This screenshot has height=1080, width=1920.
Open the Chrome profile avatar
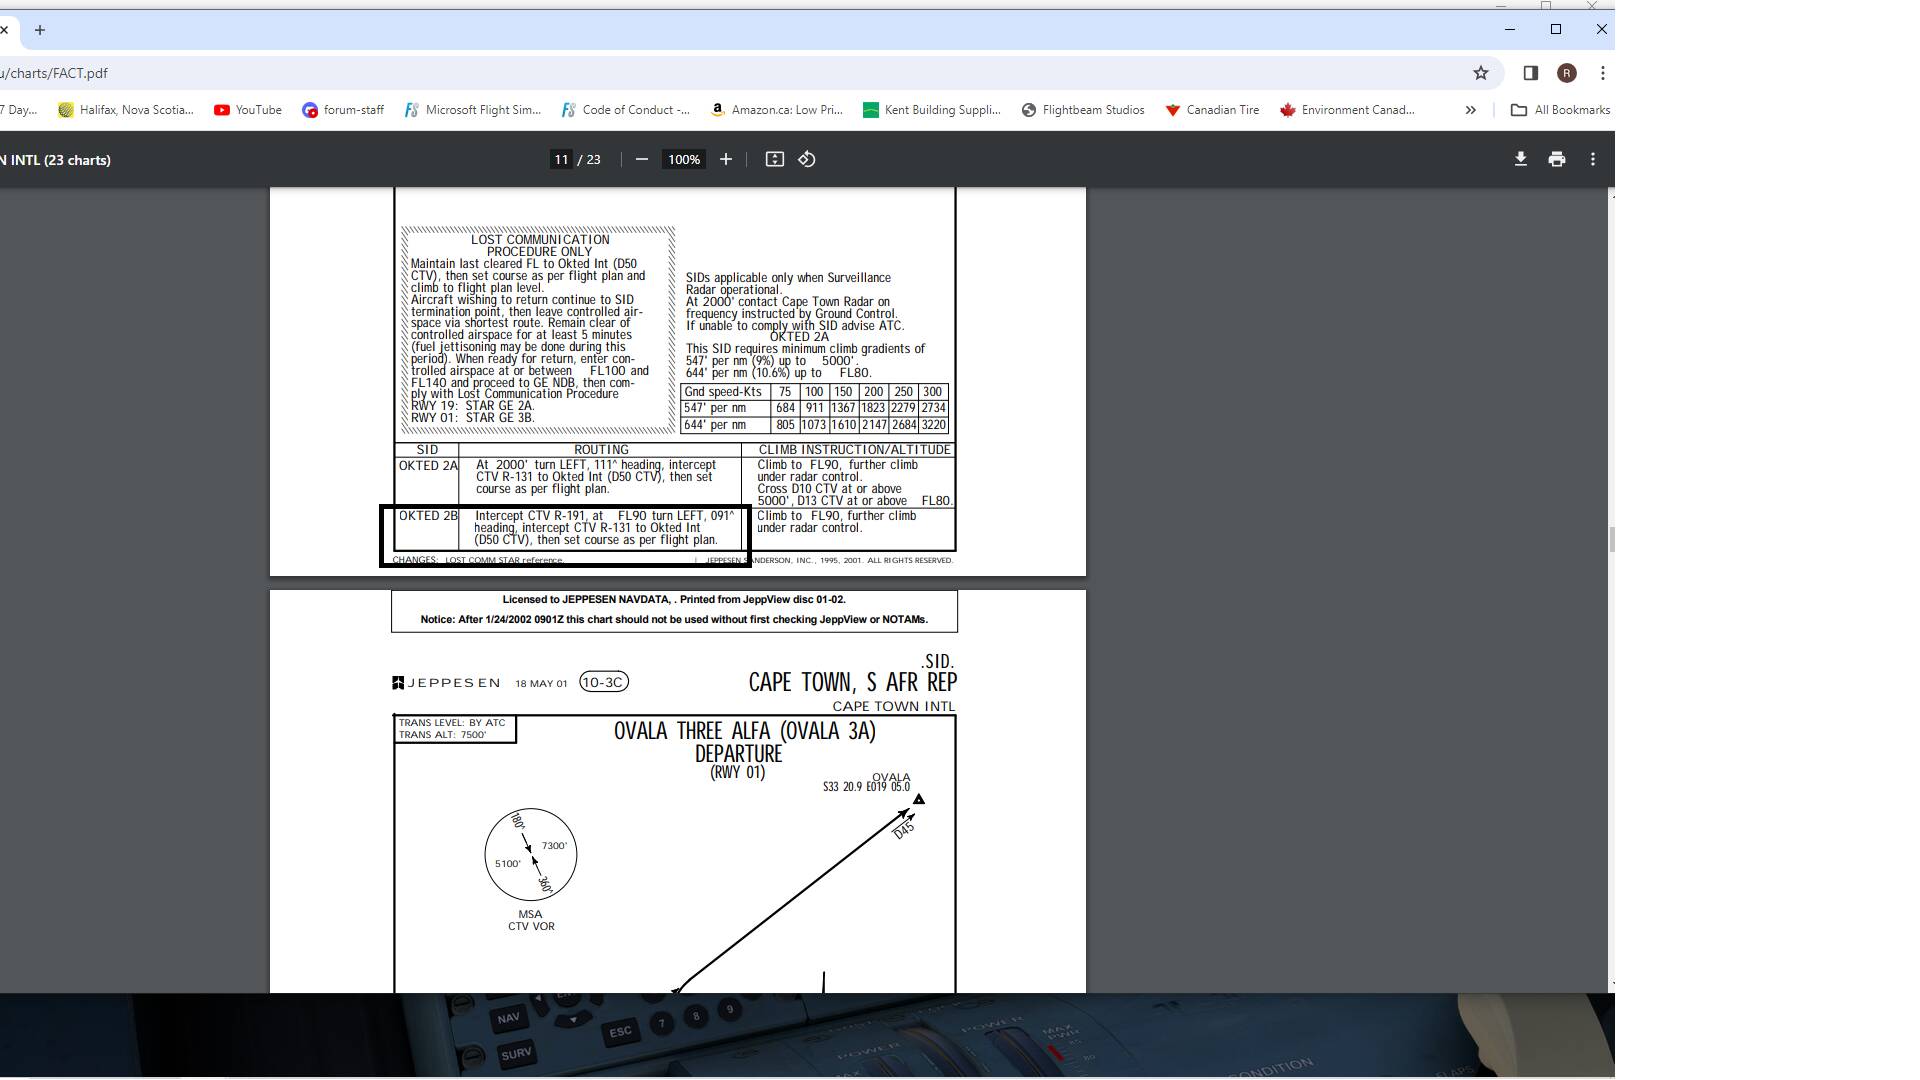[1566, 73]
